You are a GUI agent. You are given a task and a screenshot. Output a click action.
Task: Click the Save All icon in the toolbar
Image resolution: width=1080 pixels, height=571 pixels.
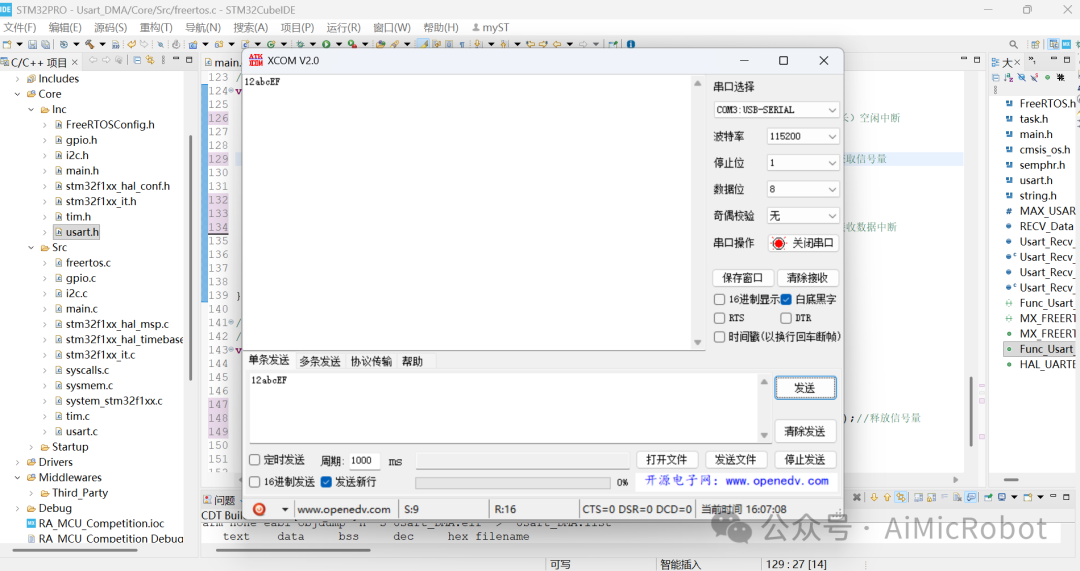point(45,44)
